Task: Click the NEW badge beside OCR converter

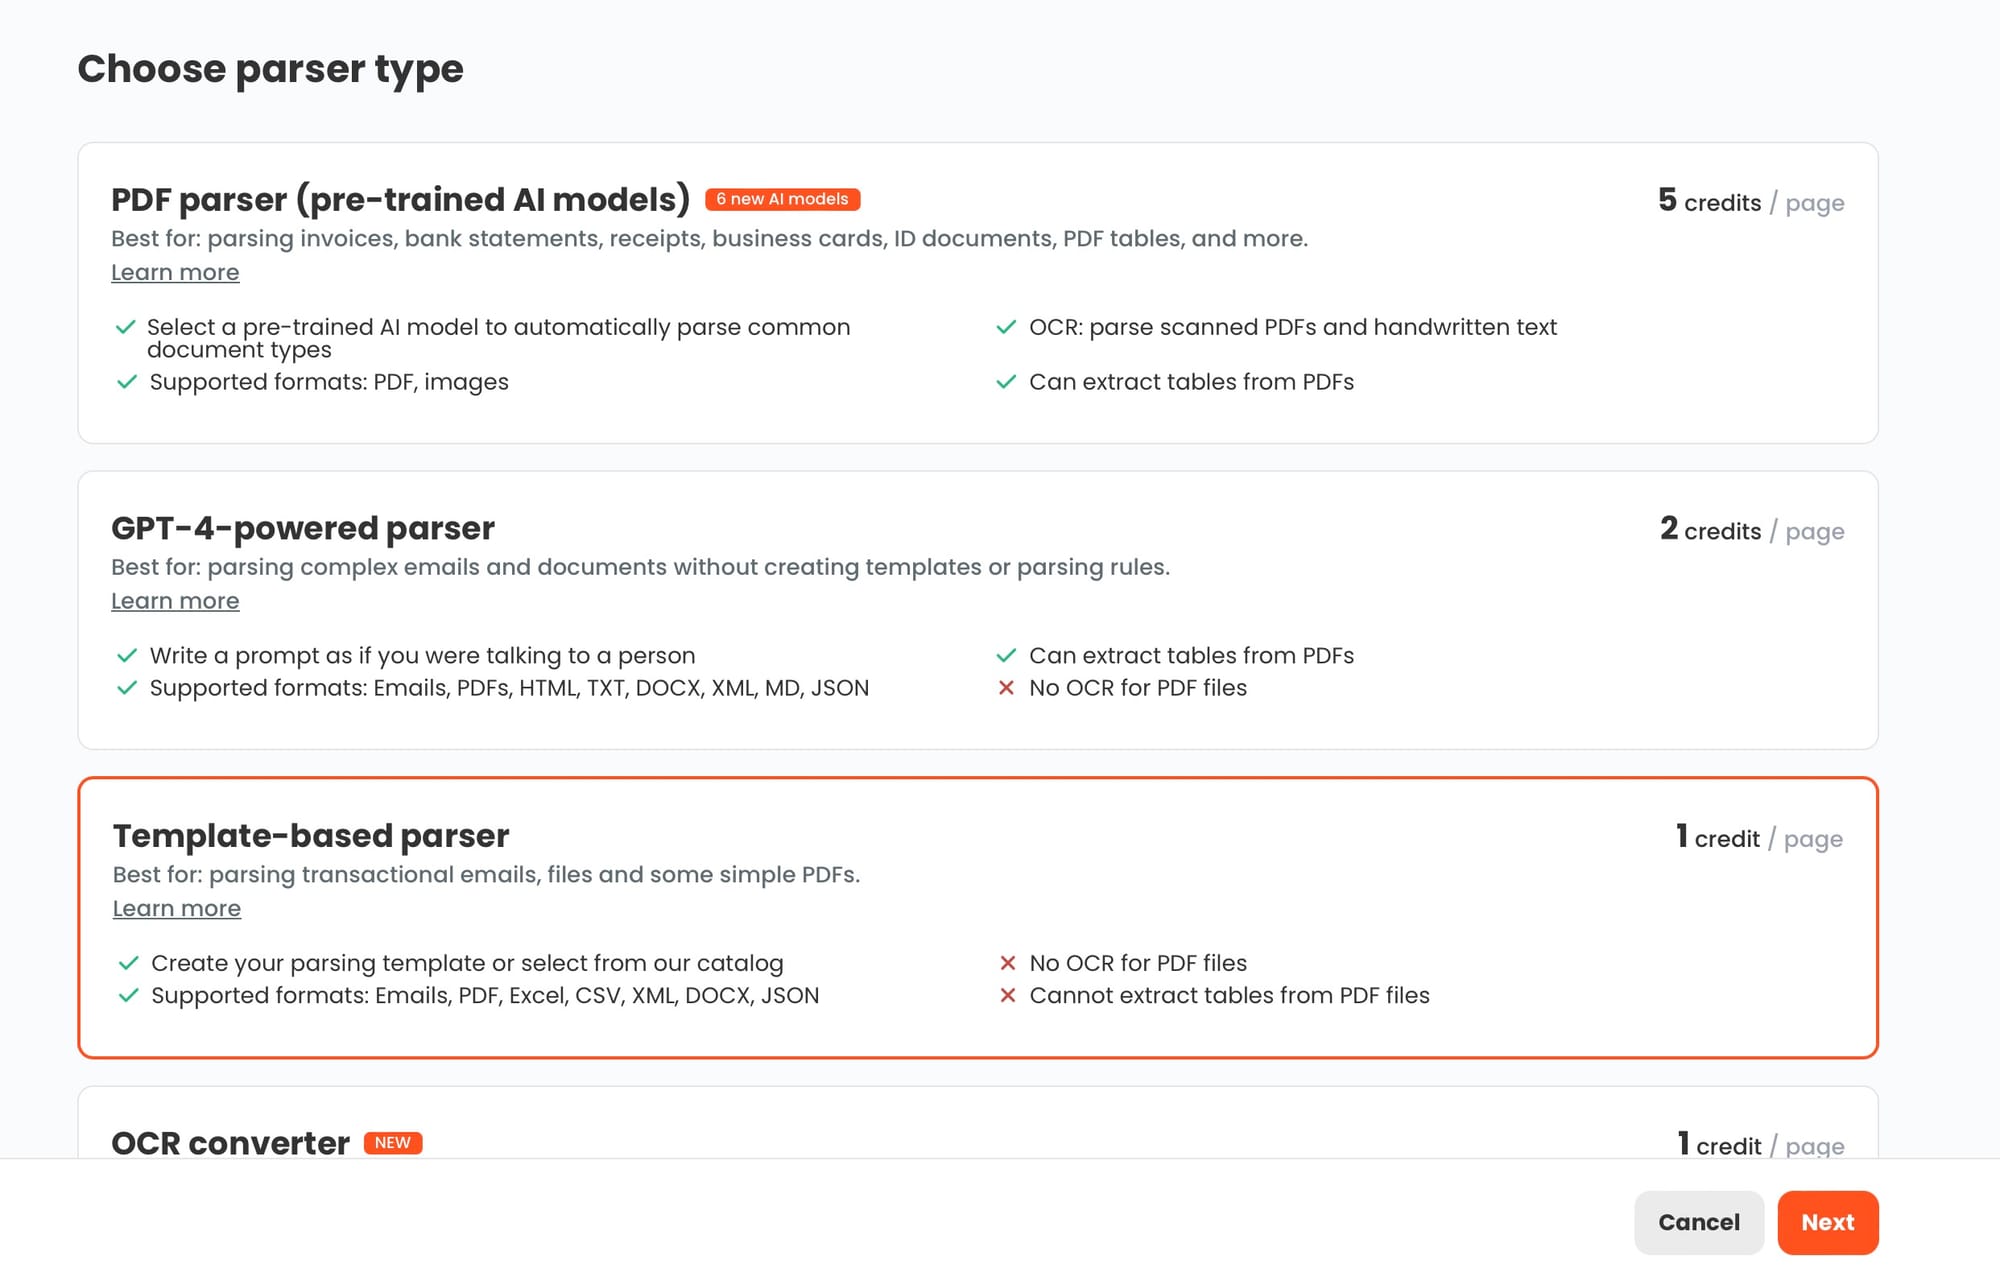Action: click(392, 1142)
